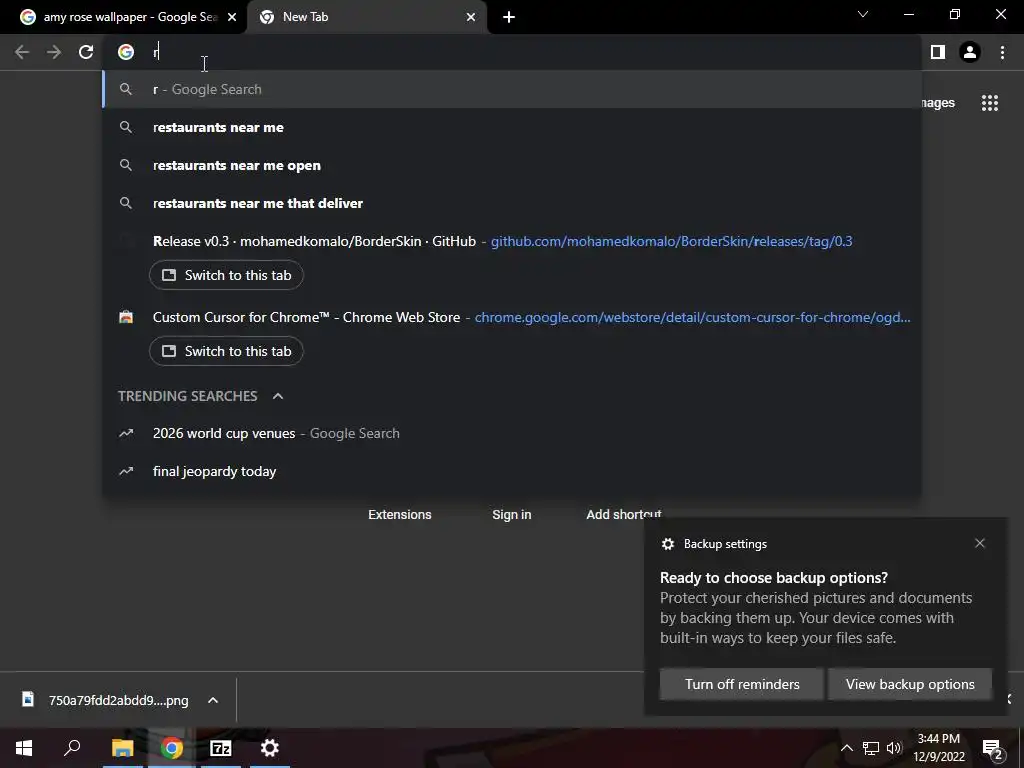Open the side panel icon in Chrome toolbar
Screen dimensions: 1024x768
click(x=938, y=52)
